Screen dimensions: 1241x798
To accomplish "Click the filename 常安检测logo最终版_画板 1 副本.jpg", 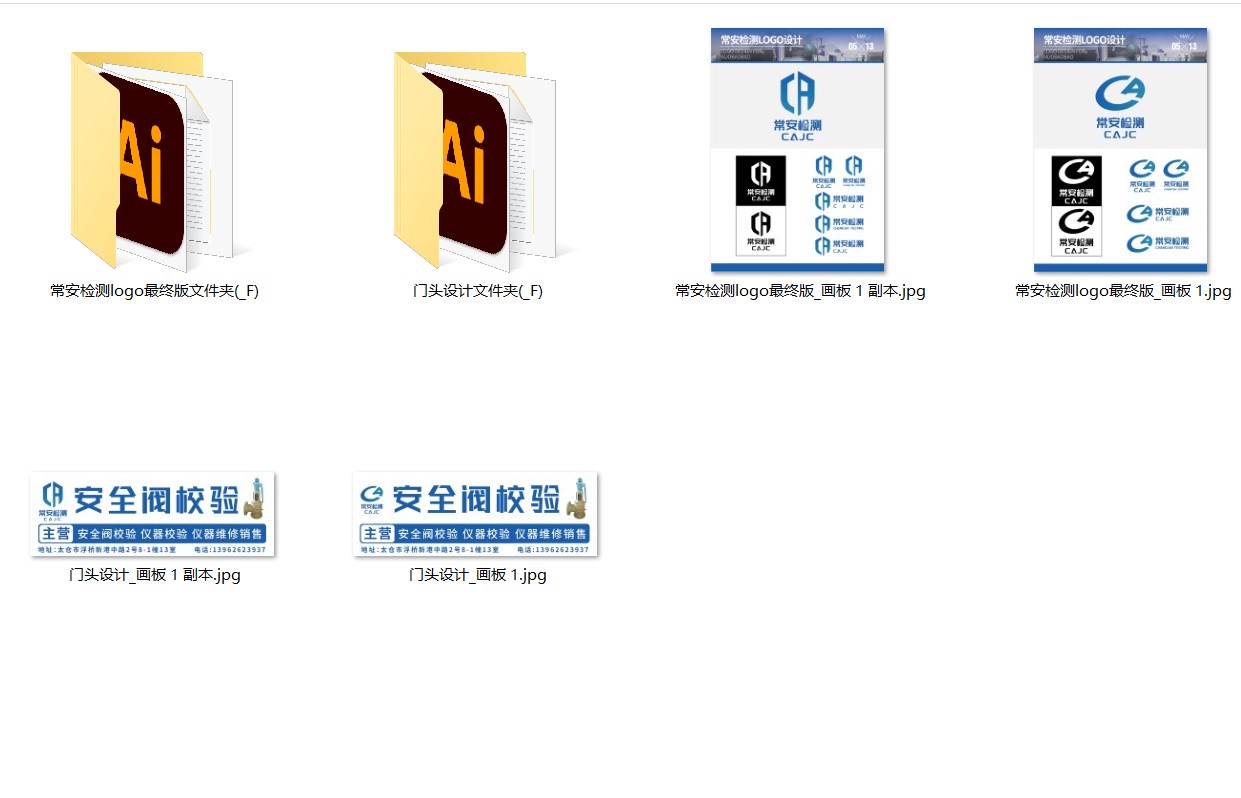I will point(800,291).
